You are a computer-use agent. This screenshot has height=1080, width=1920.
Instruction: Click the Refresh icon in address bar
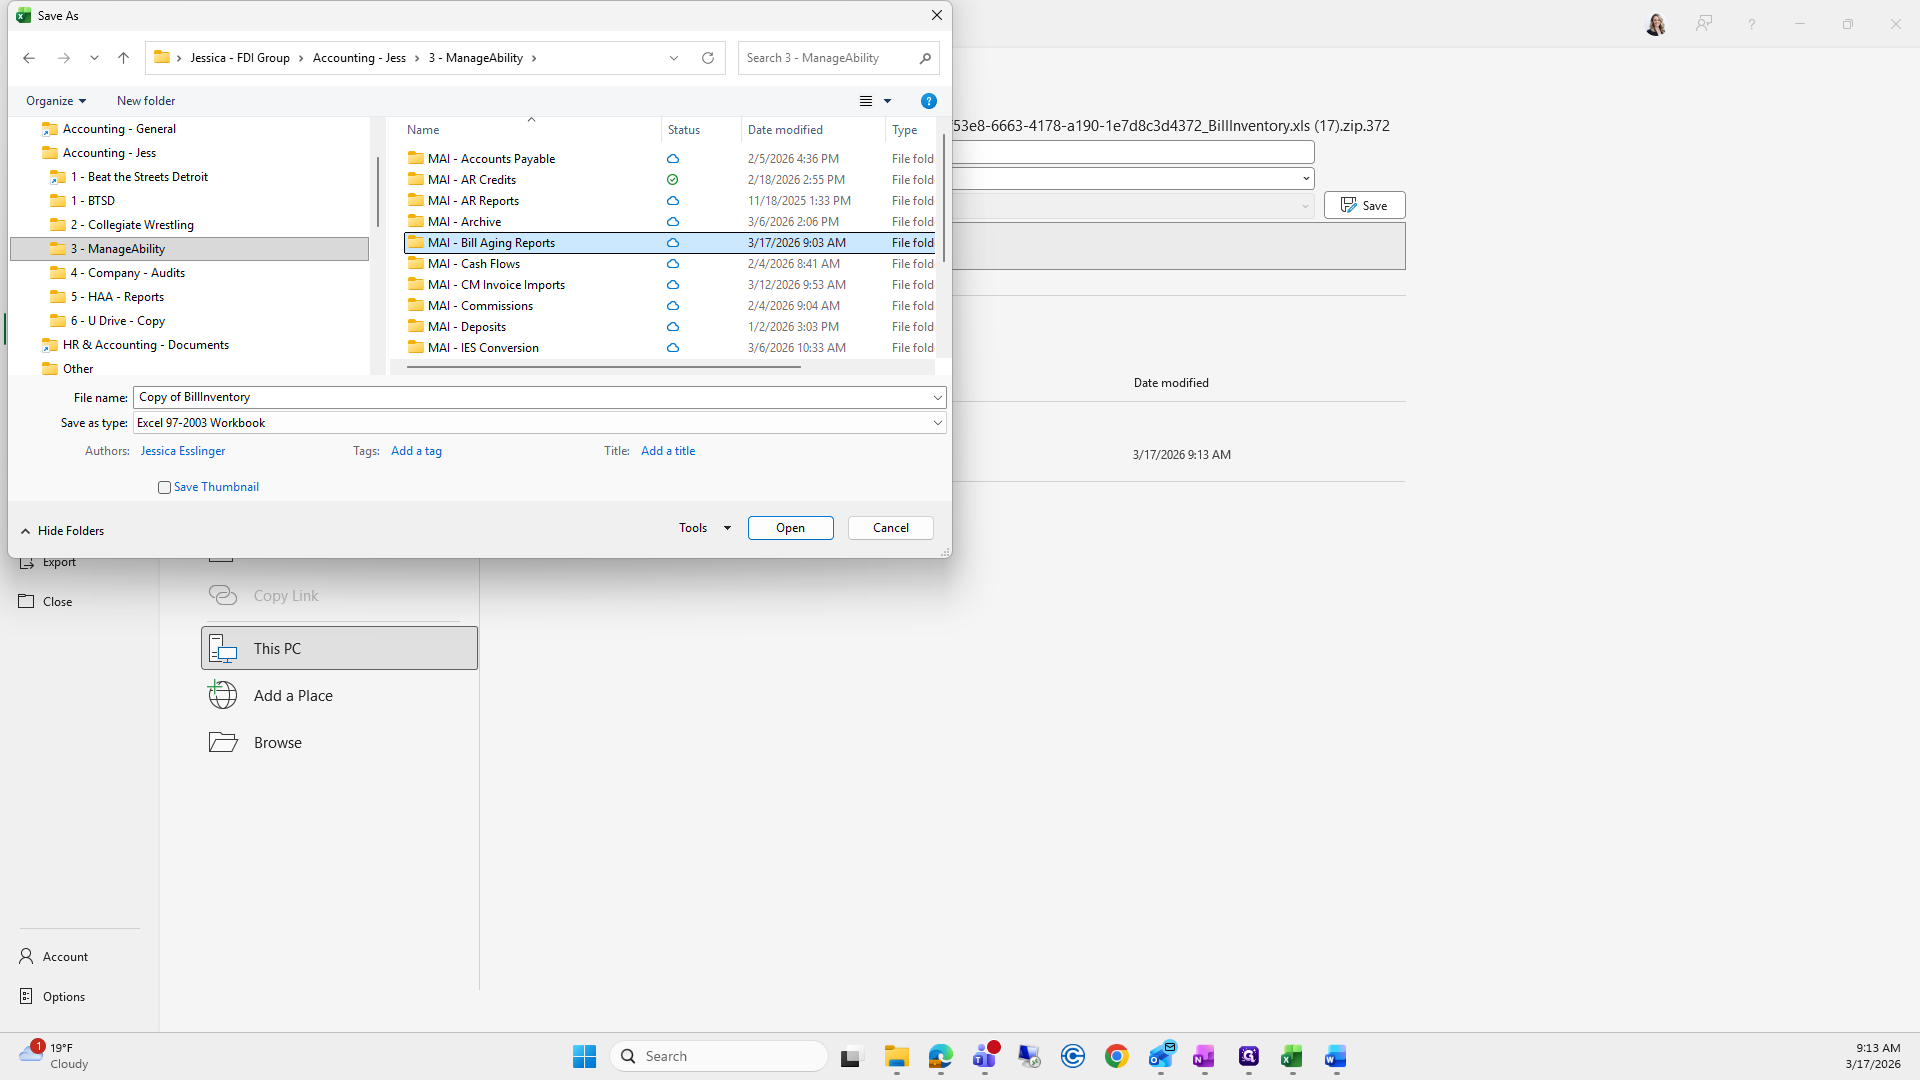[x=708, y=58]
